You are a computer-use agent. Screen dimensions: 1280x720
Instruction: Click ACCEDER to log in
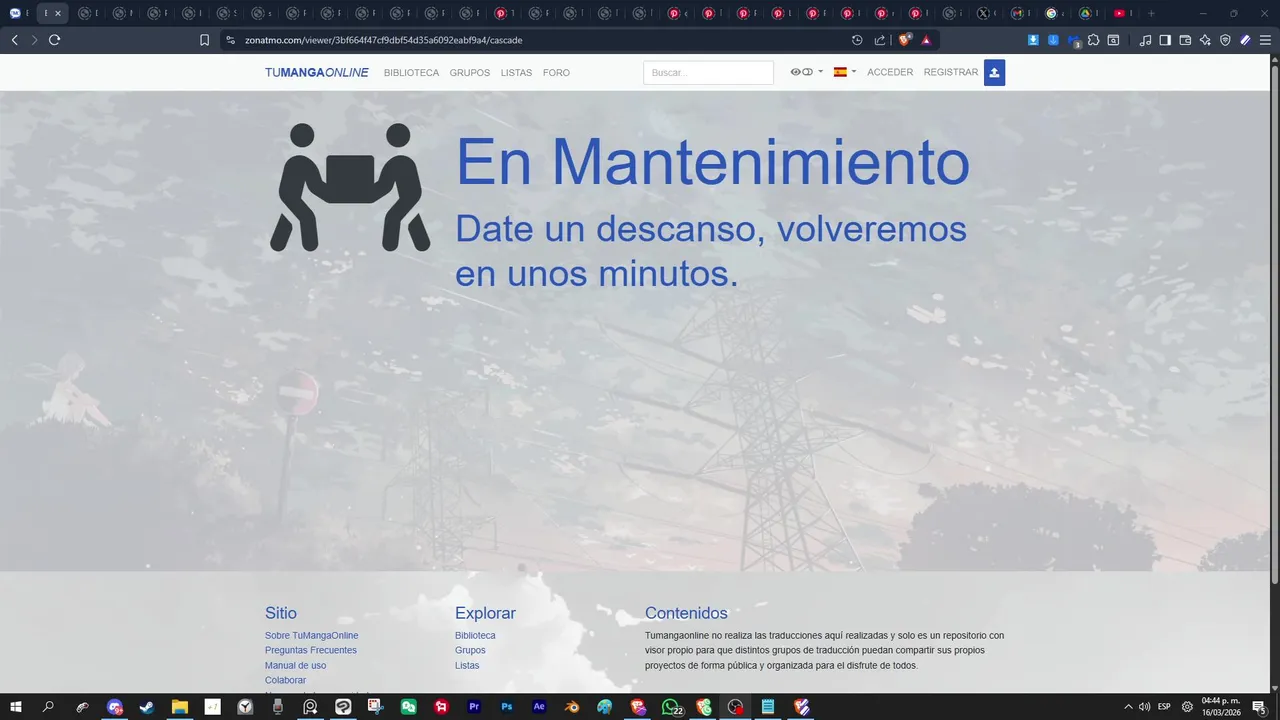coord(890,72)
